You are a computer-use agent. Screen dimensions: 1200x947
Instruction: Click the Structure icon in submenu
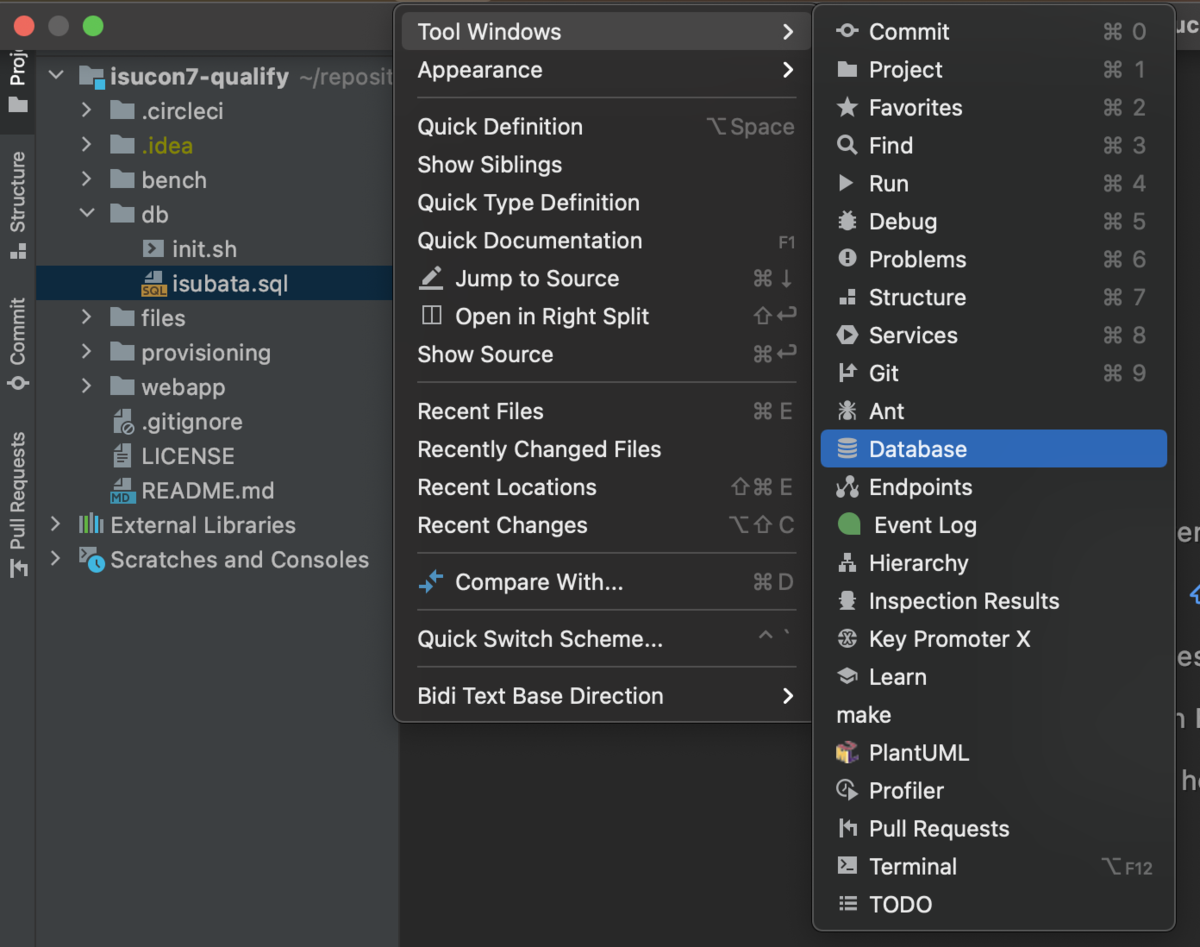pos(847,297)
